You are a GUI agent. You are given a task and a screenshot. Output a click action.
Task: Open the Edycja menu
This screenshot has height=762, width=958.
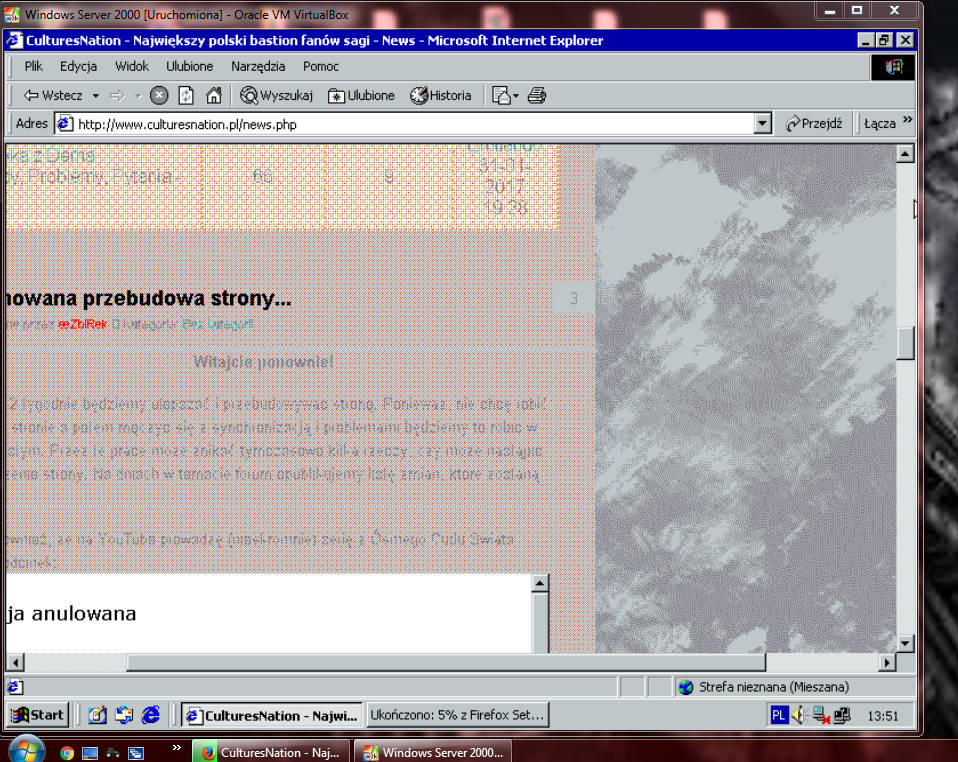coord(78,66)
